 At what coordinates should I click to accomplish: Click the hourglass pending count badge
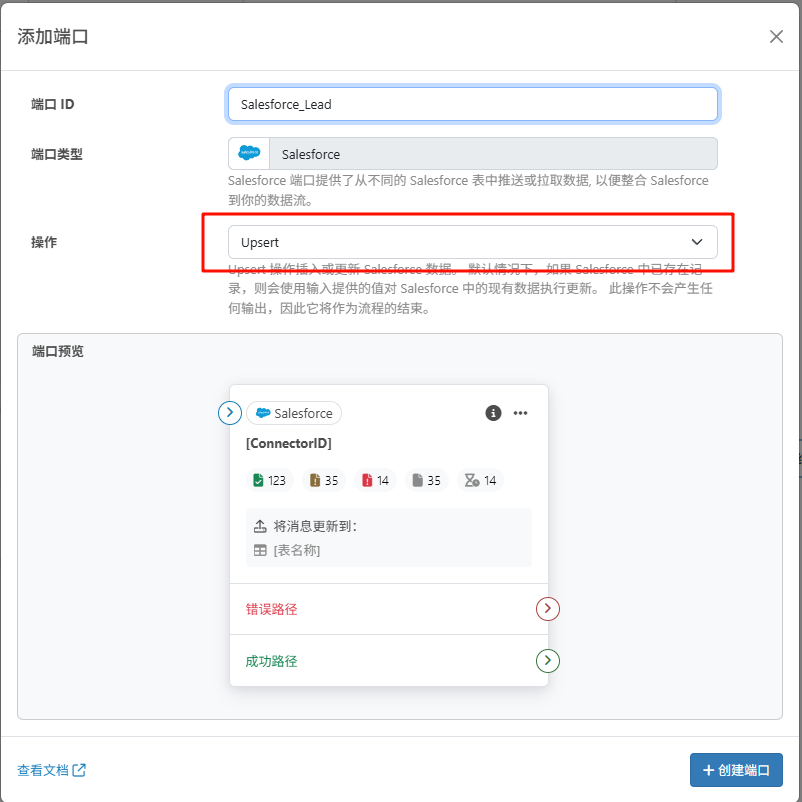click(480, 480)
